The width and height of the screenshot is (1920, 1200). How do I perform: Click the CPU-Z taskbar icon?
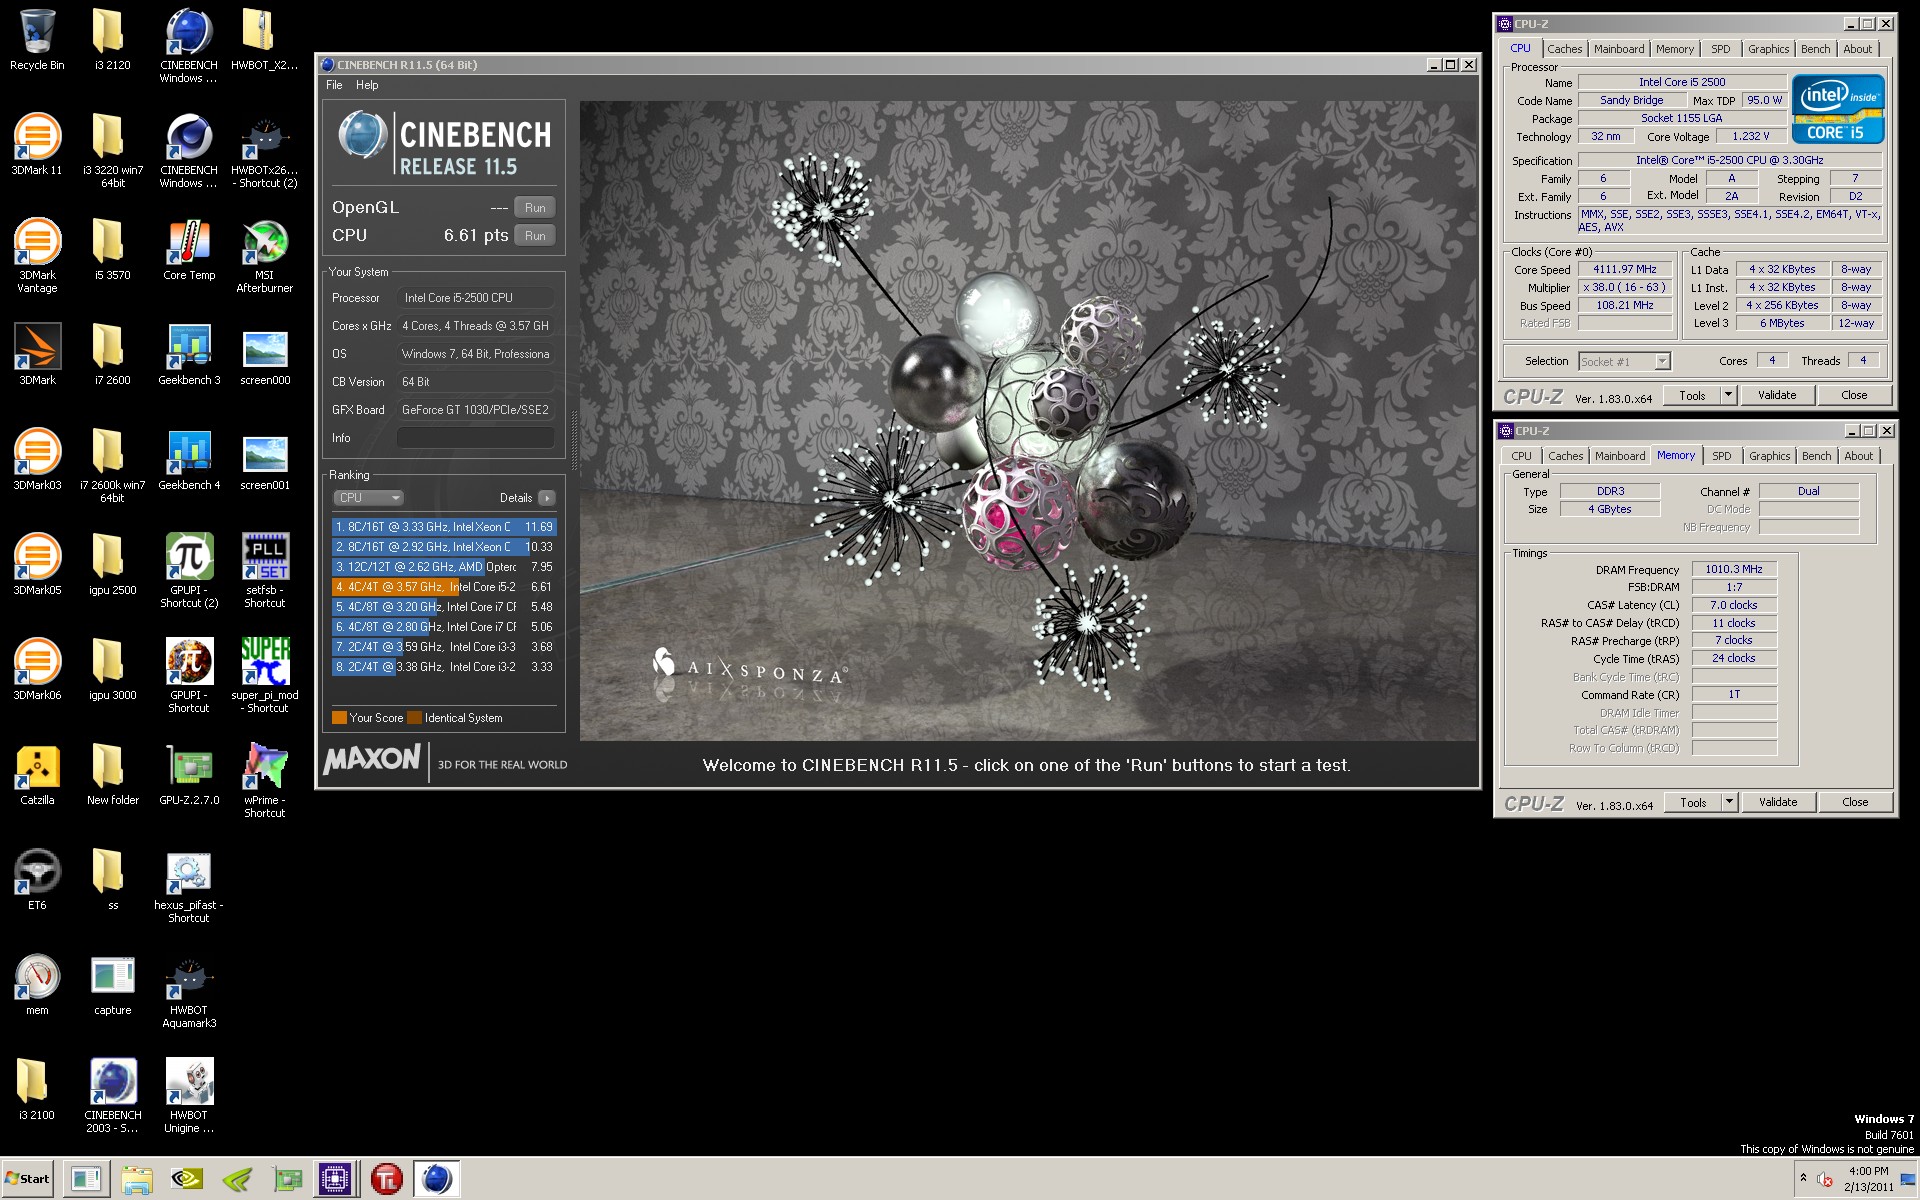tap(335, 1179)
